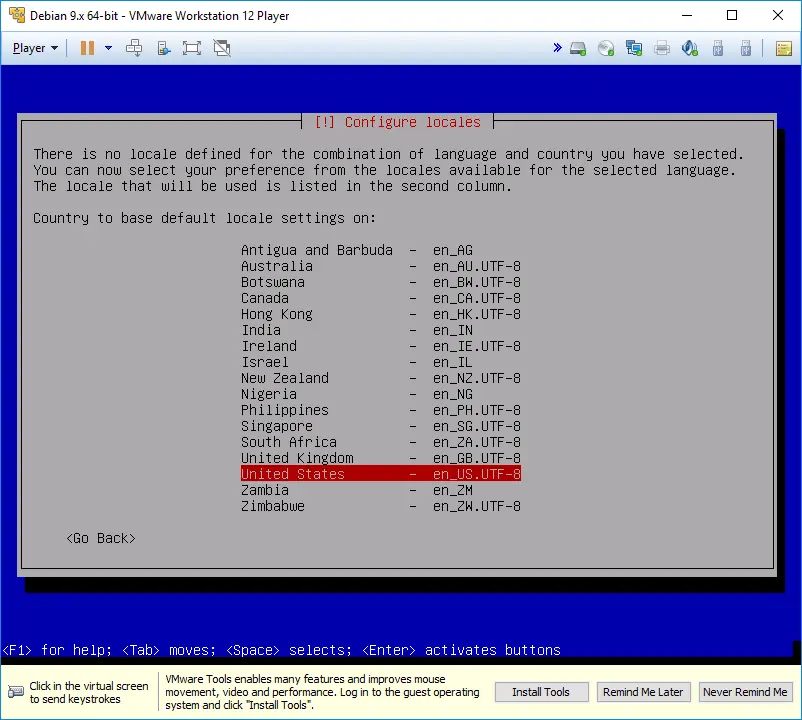Select United Kingdom en_GB.UTF-8 locale

[381, 458]
